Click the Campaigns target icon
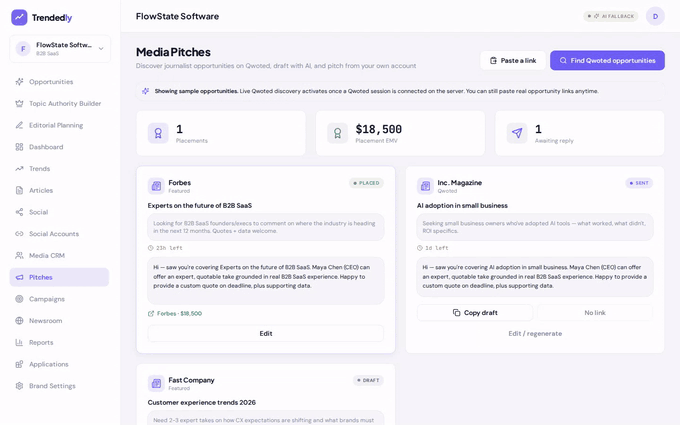The height and width of the screenshot is (425, 680). click(19, 299)
